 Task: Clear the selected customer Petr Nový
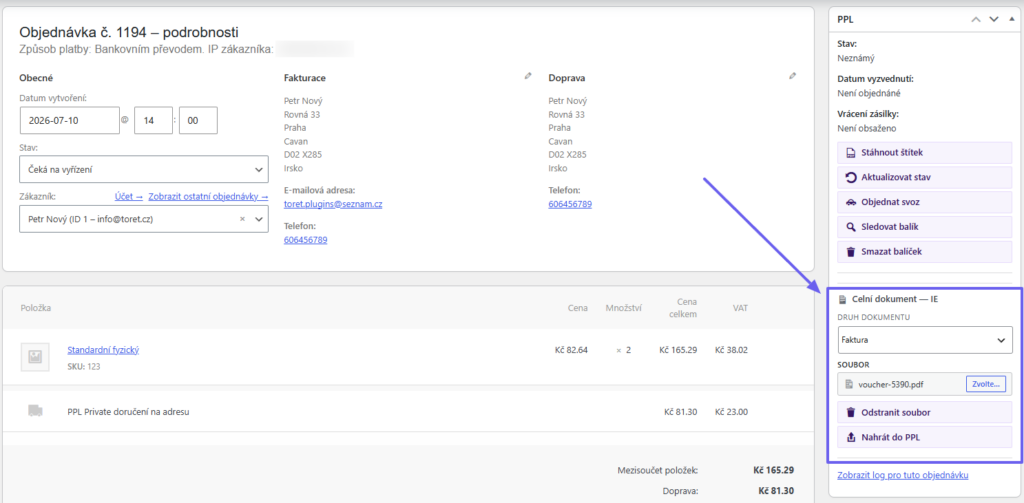(x=242, y=219)
